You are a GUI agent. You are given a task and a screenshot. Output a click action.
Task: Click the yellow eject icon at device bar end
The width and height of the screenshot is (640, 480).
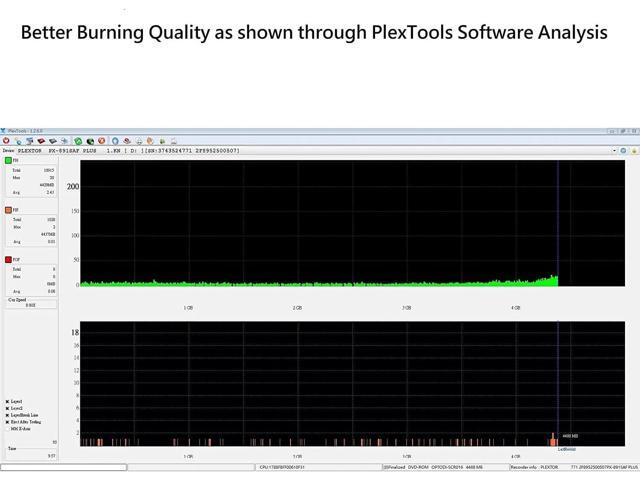point(634,151)
